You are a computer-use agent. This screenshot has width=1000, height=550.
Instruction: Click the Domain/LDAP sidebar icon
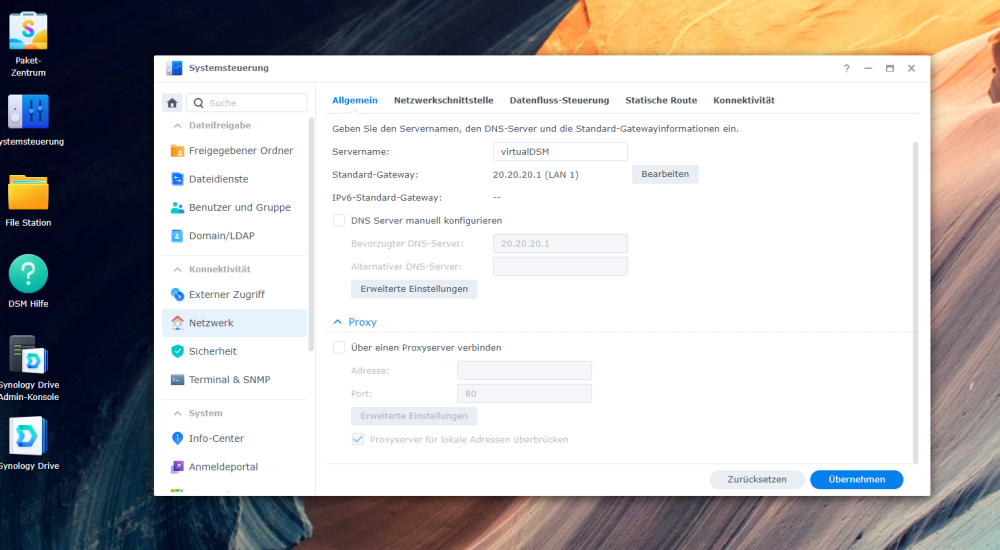177,235
